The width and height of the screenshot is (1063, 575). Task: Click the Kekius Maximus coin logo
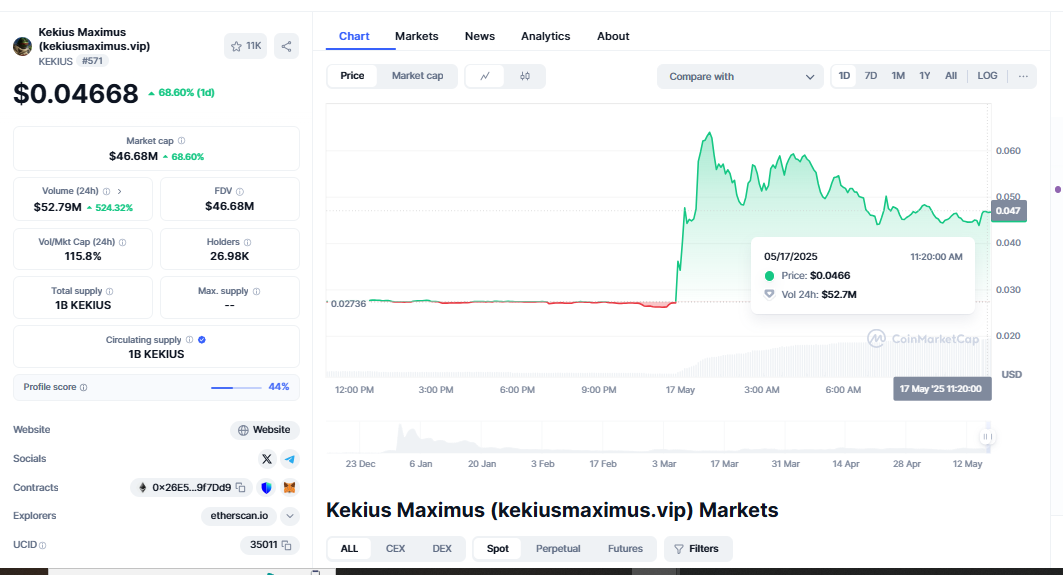coord(22,46)
